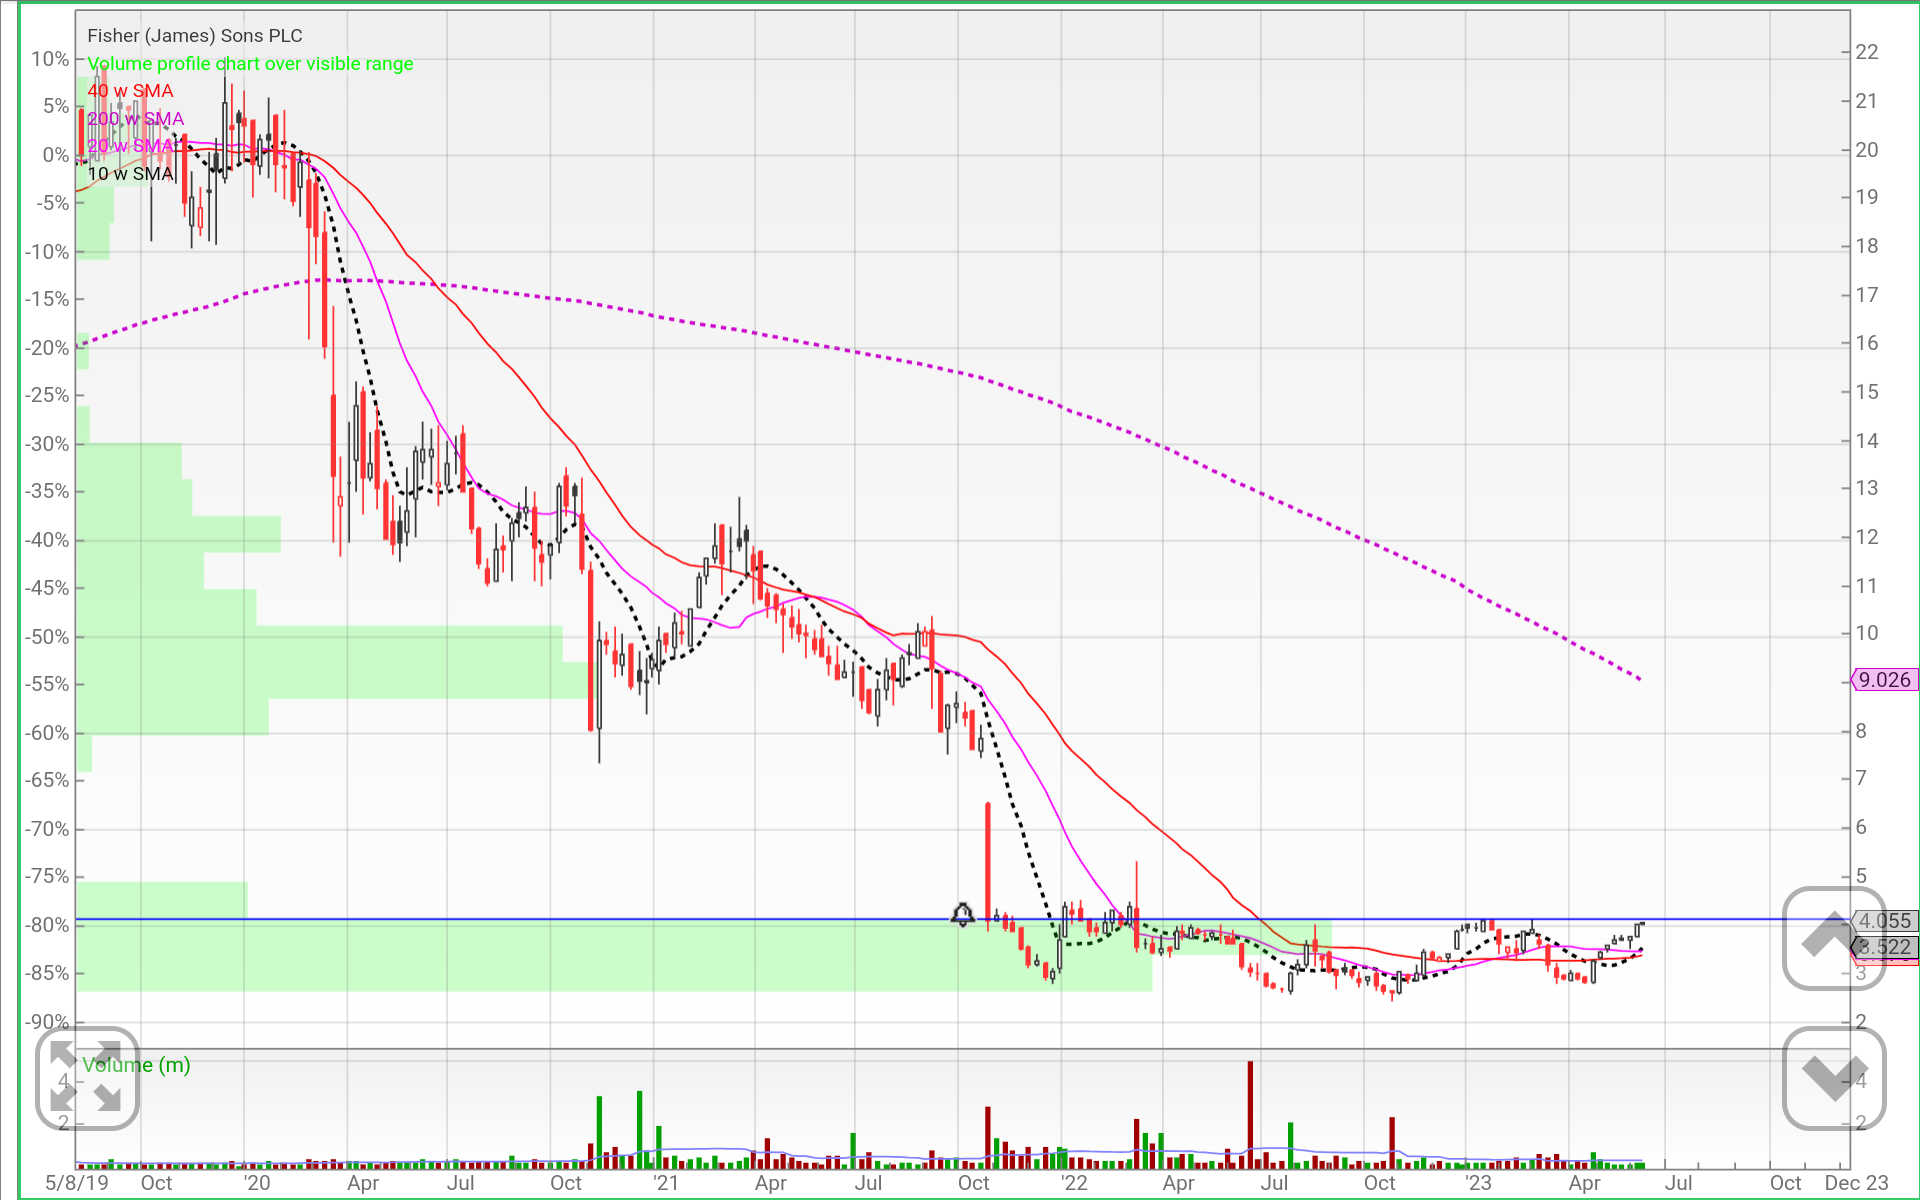Click the -50% label on the left axis
Viewport: 1920px width, 1200px height.
47,637
